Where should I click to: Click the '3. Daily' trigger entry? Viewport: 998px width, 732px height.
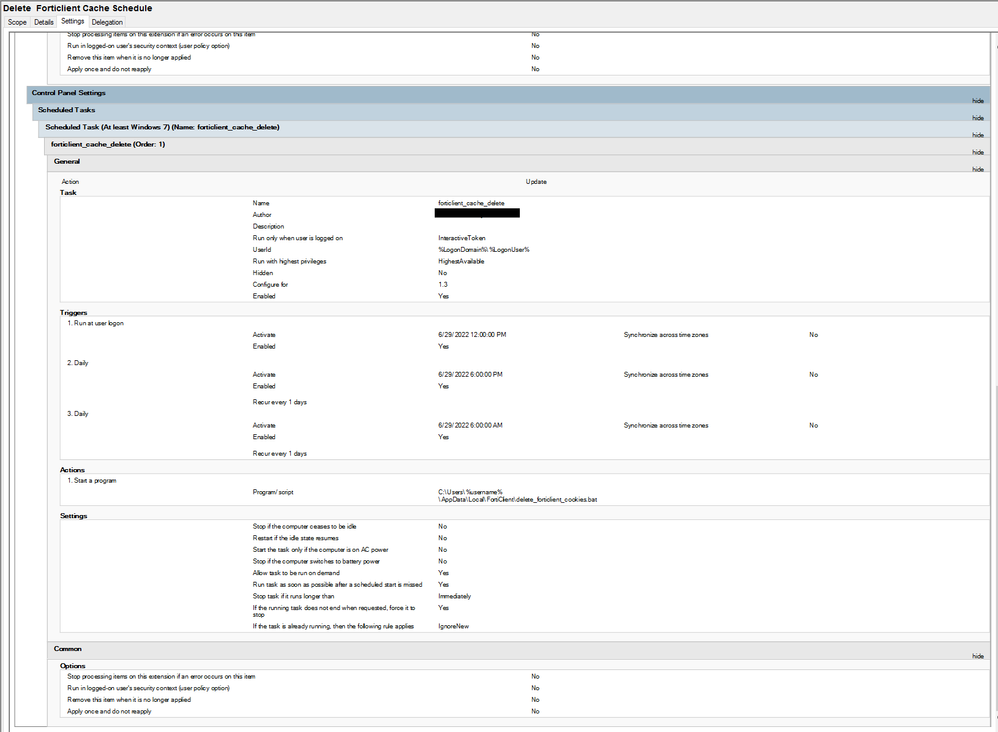(x=78, y=414)
